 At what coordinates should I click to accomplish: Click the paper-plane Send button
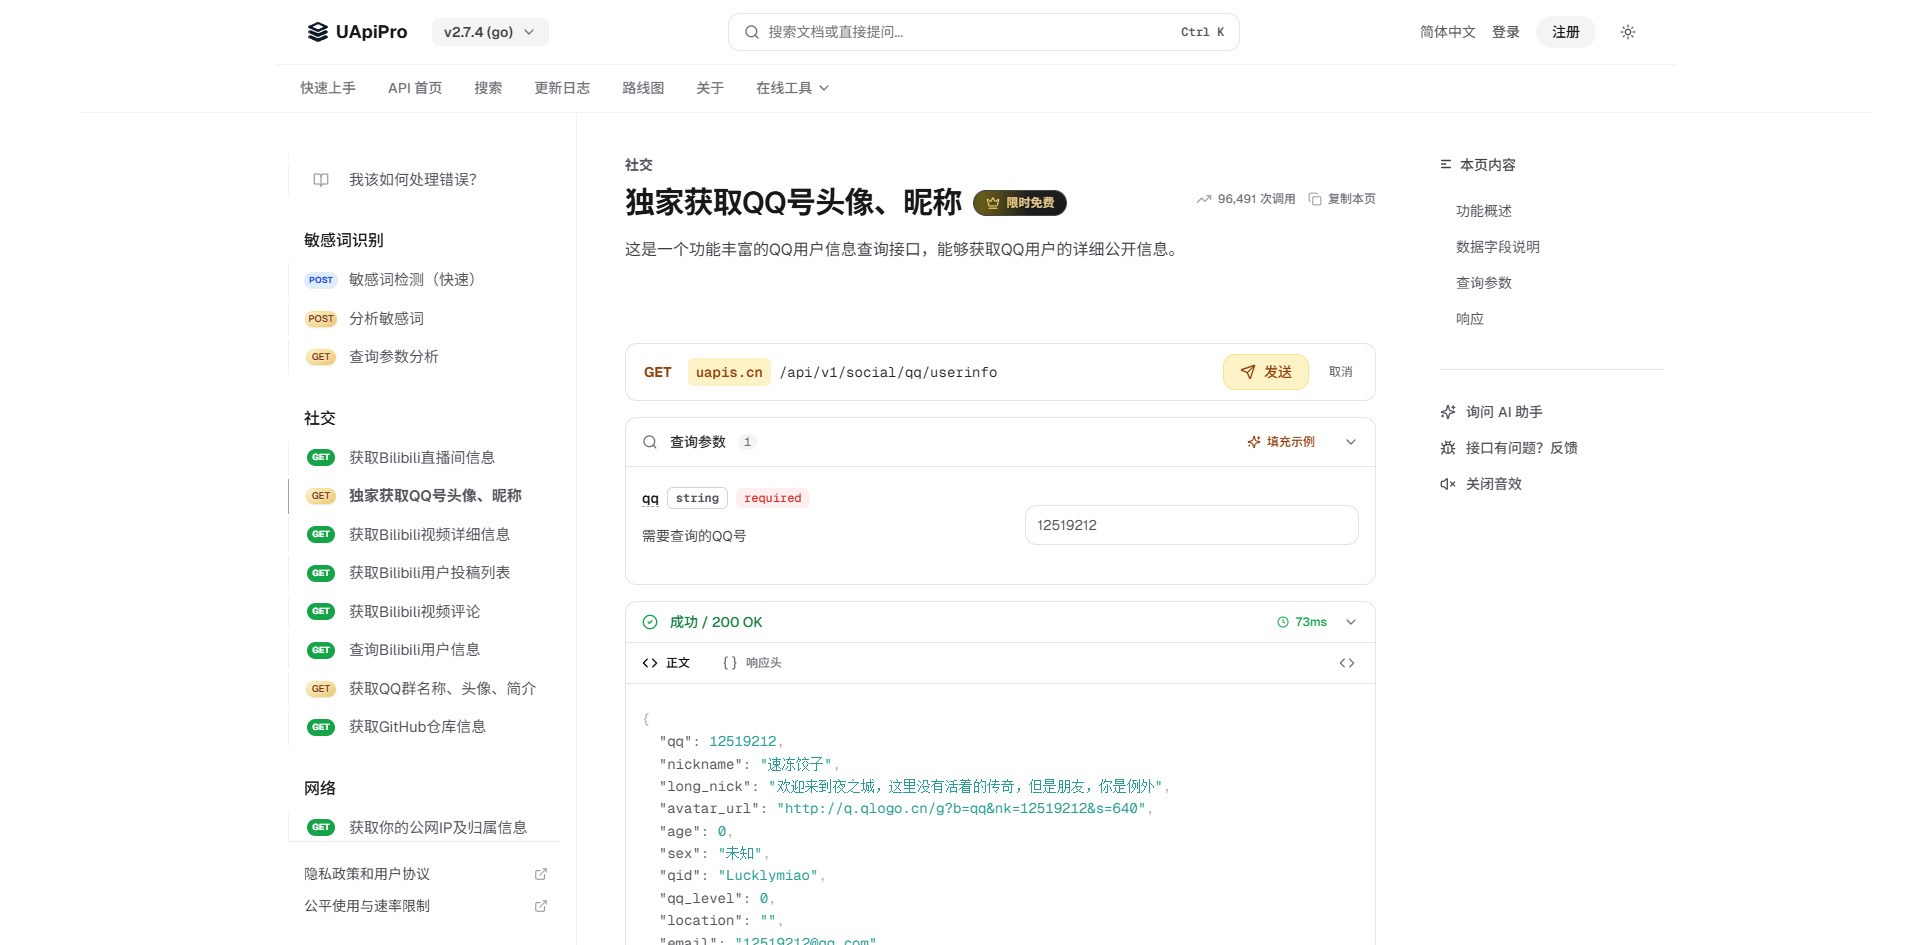tap(1265, 372)
